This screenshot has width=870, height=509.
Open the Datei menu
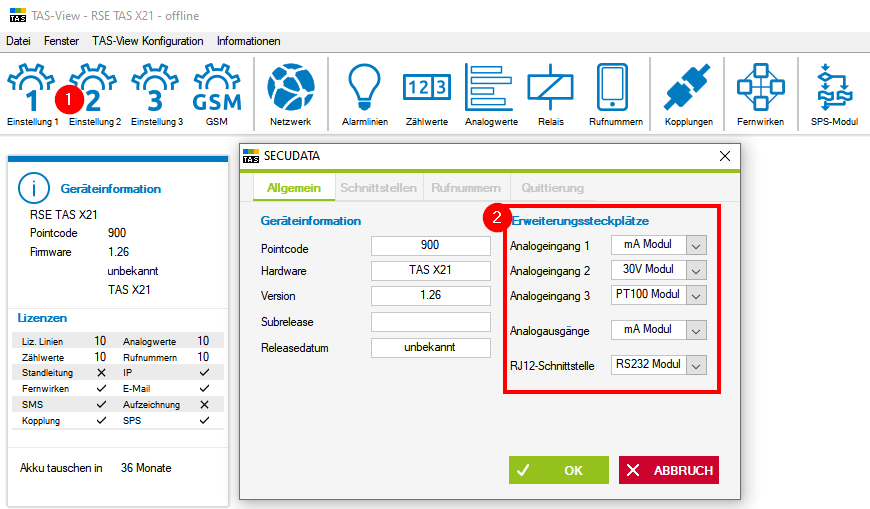[x=18, y=41]
